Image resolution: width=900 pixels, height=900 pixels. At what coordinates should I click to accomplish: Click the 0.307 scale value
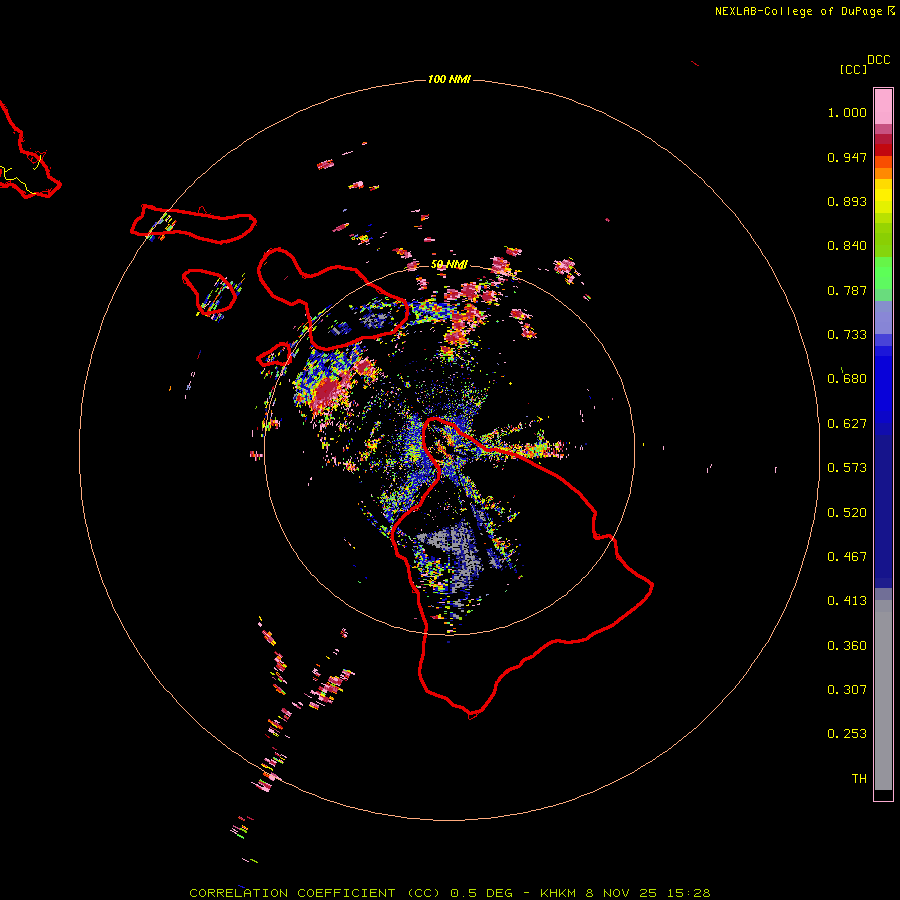click(x=847, y=690)
